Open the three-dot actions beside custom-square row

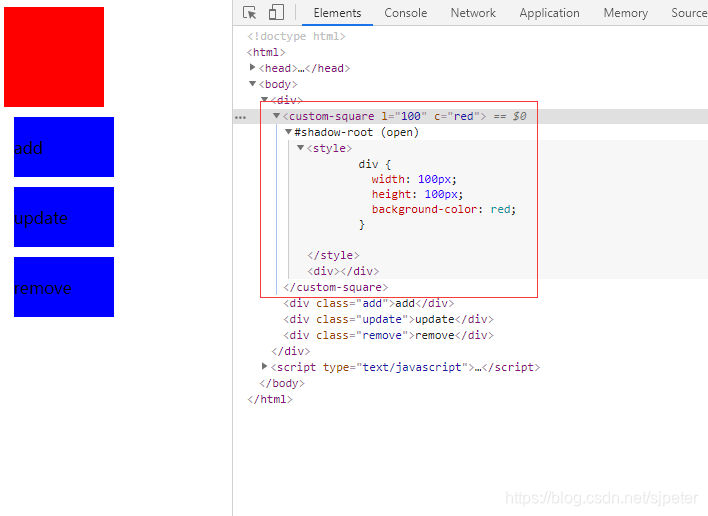[x=241, y=117]
